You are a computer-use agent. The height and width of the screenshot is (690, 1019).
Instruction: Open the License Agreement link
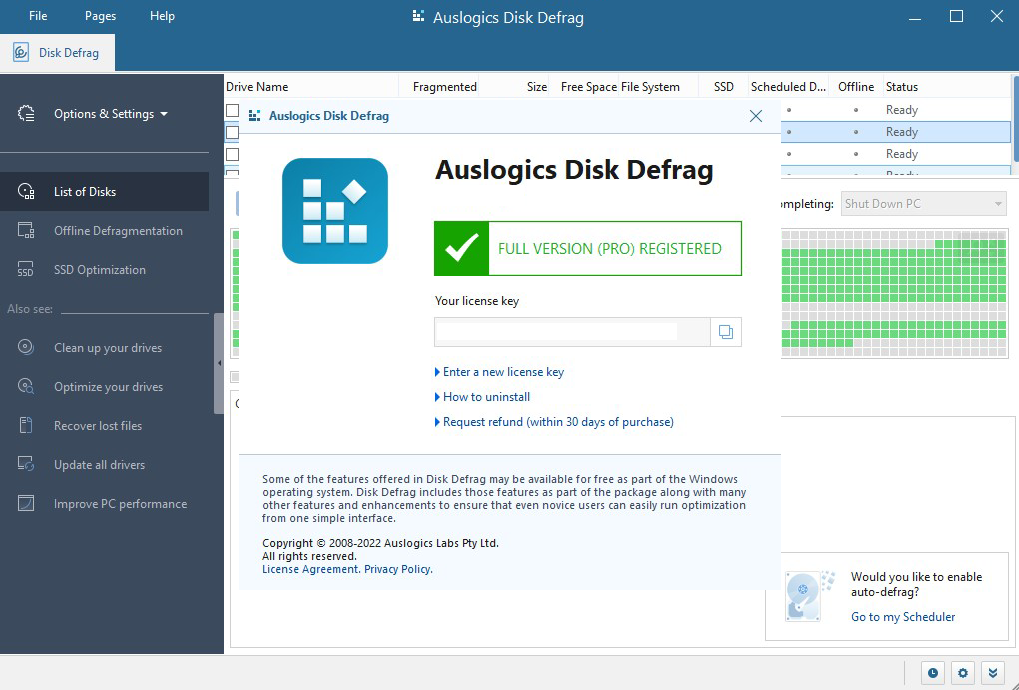pyautogui.click(x=309, y=569)
